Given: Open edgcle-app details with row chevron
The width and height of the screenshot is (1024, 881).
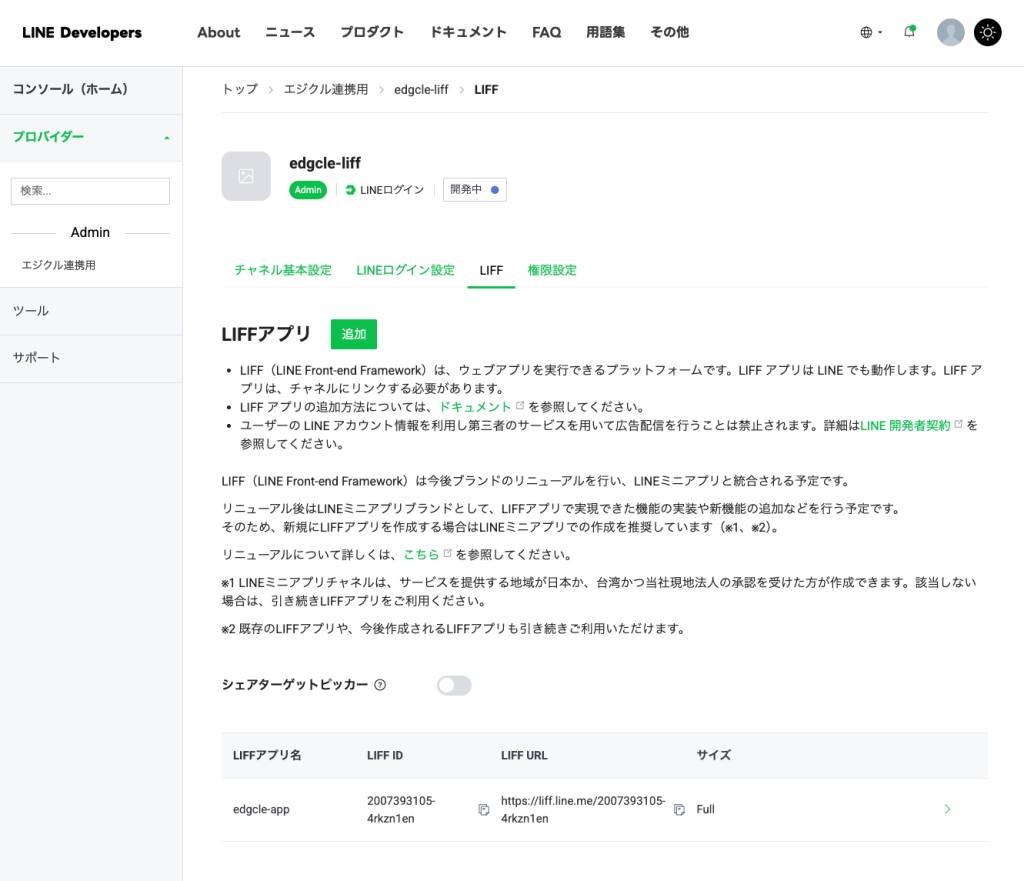Looking at the screenshot, I should click(947, 809).
